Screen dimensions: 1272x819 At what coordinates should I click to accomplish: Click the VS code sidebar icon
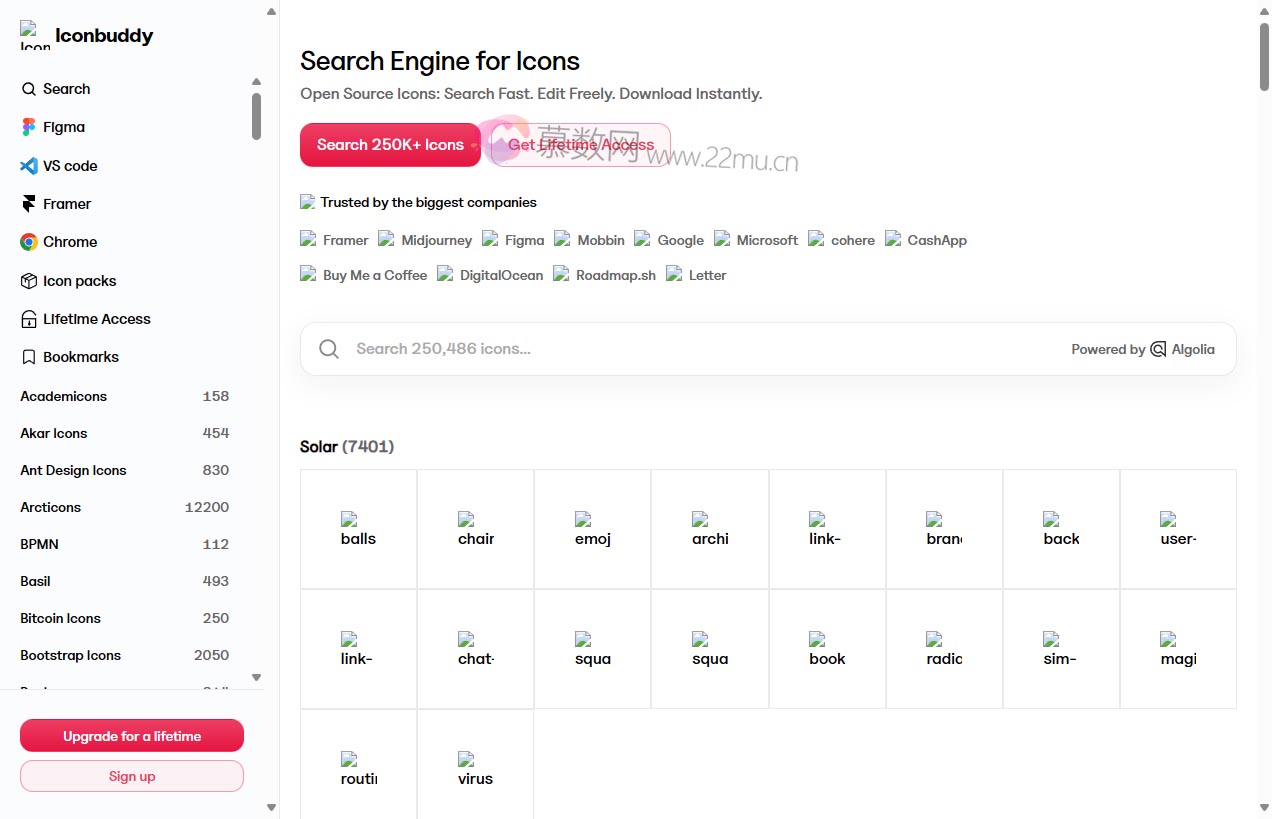pyautogui.click(x=28, y=166)
